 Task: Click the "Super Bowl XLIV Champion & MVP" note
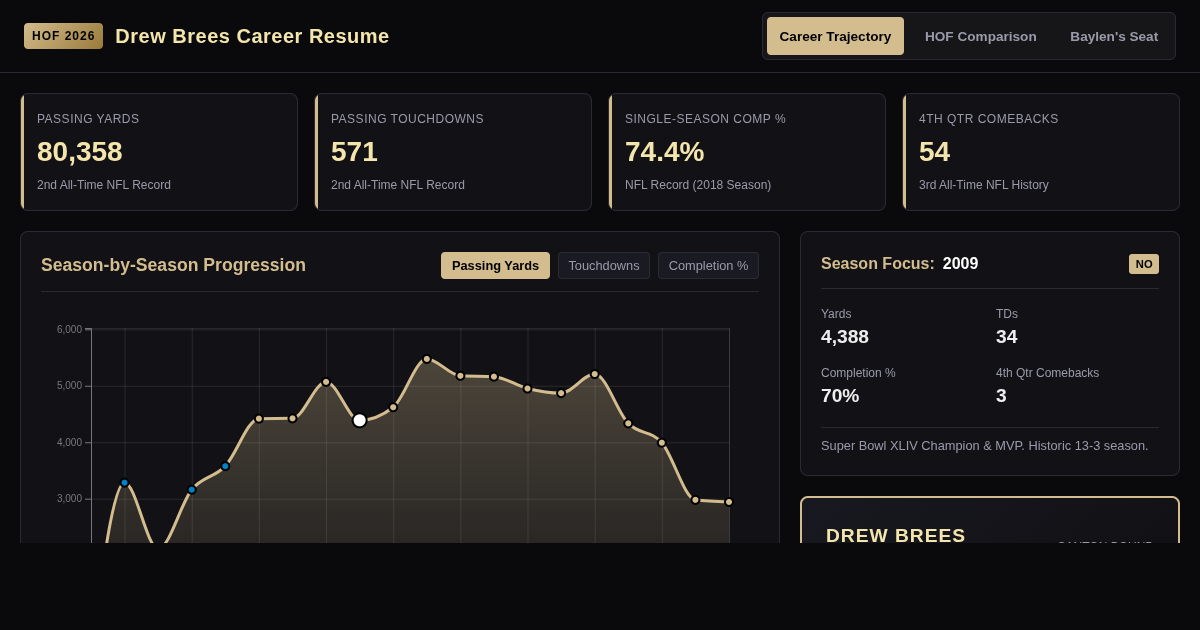[x=984, y=446]
